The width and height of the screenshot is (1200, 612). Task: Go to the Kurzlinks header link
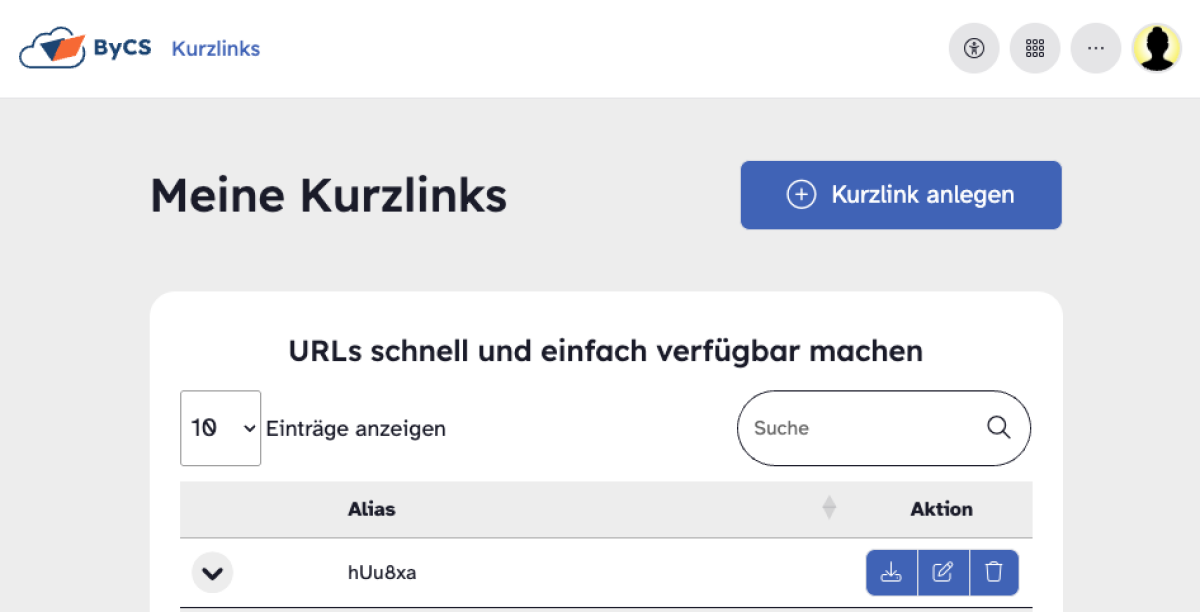216,48
